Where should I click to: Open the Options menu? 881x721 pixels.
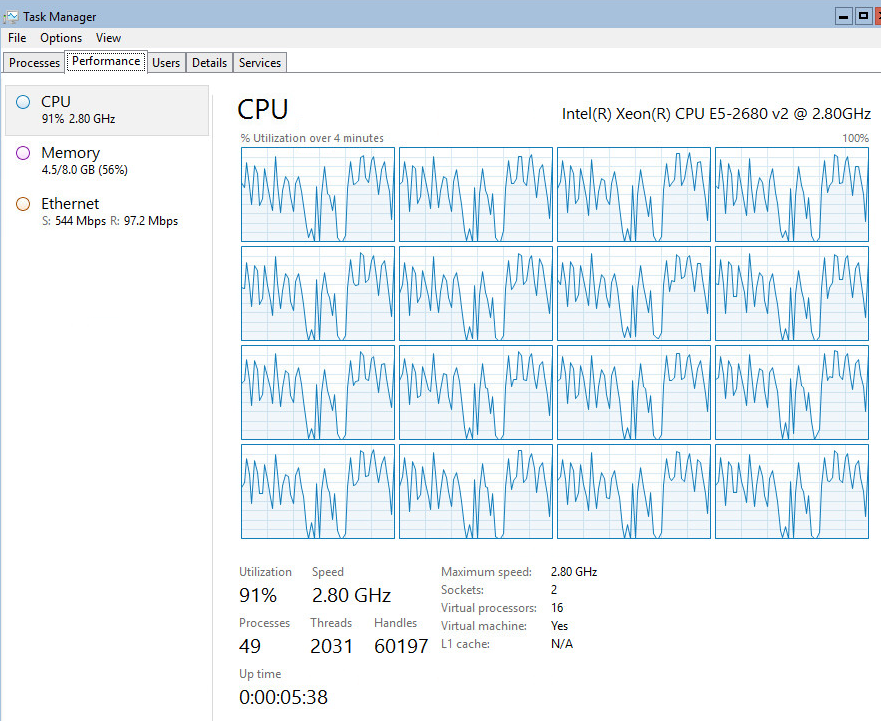click(61, 38)
